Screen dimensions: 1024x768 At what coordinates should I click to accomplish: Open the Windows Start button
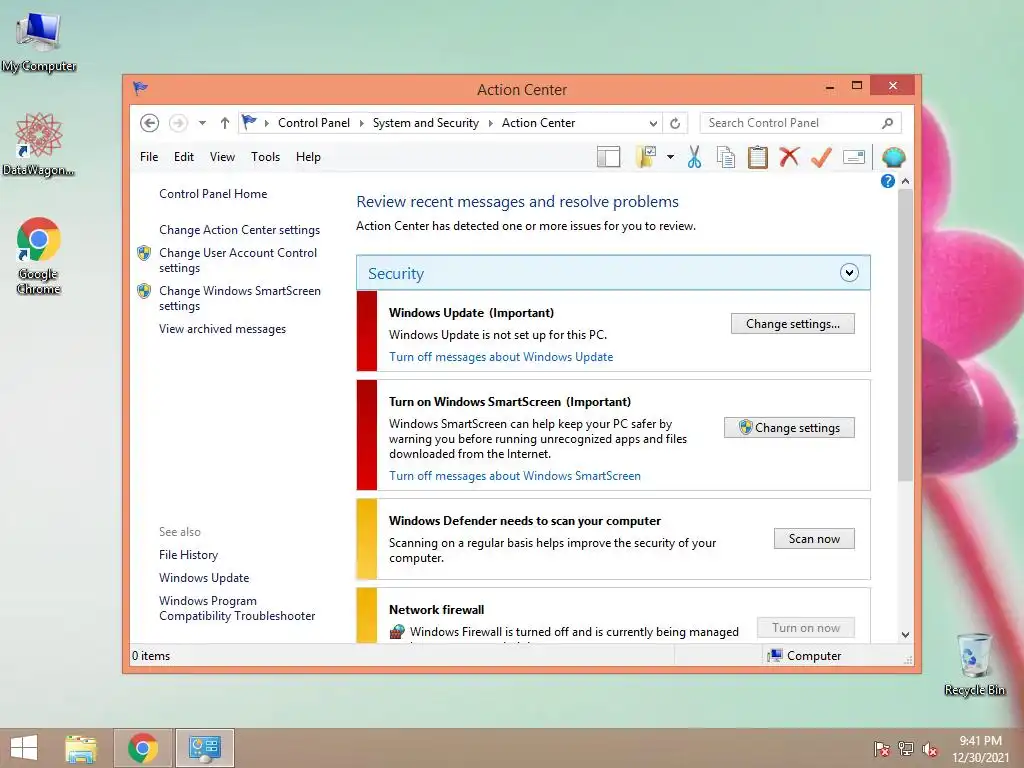pos(24,748)
